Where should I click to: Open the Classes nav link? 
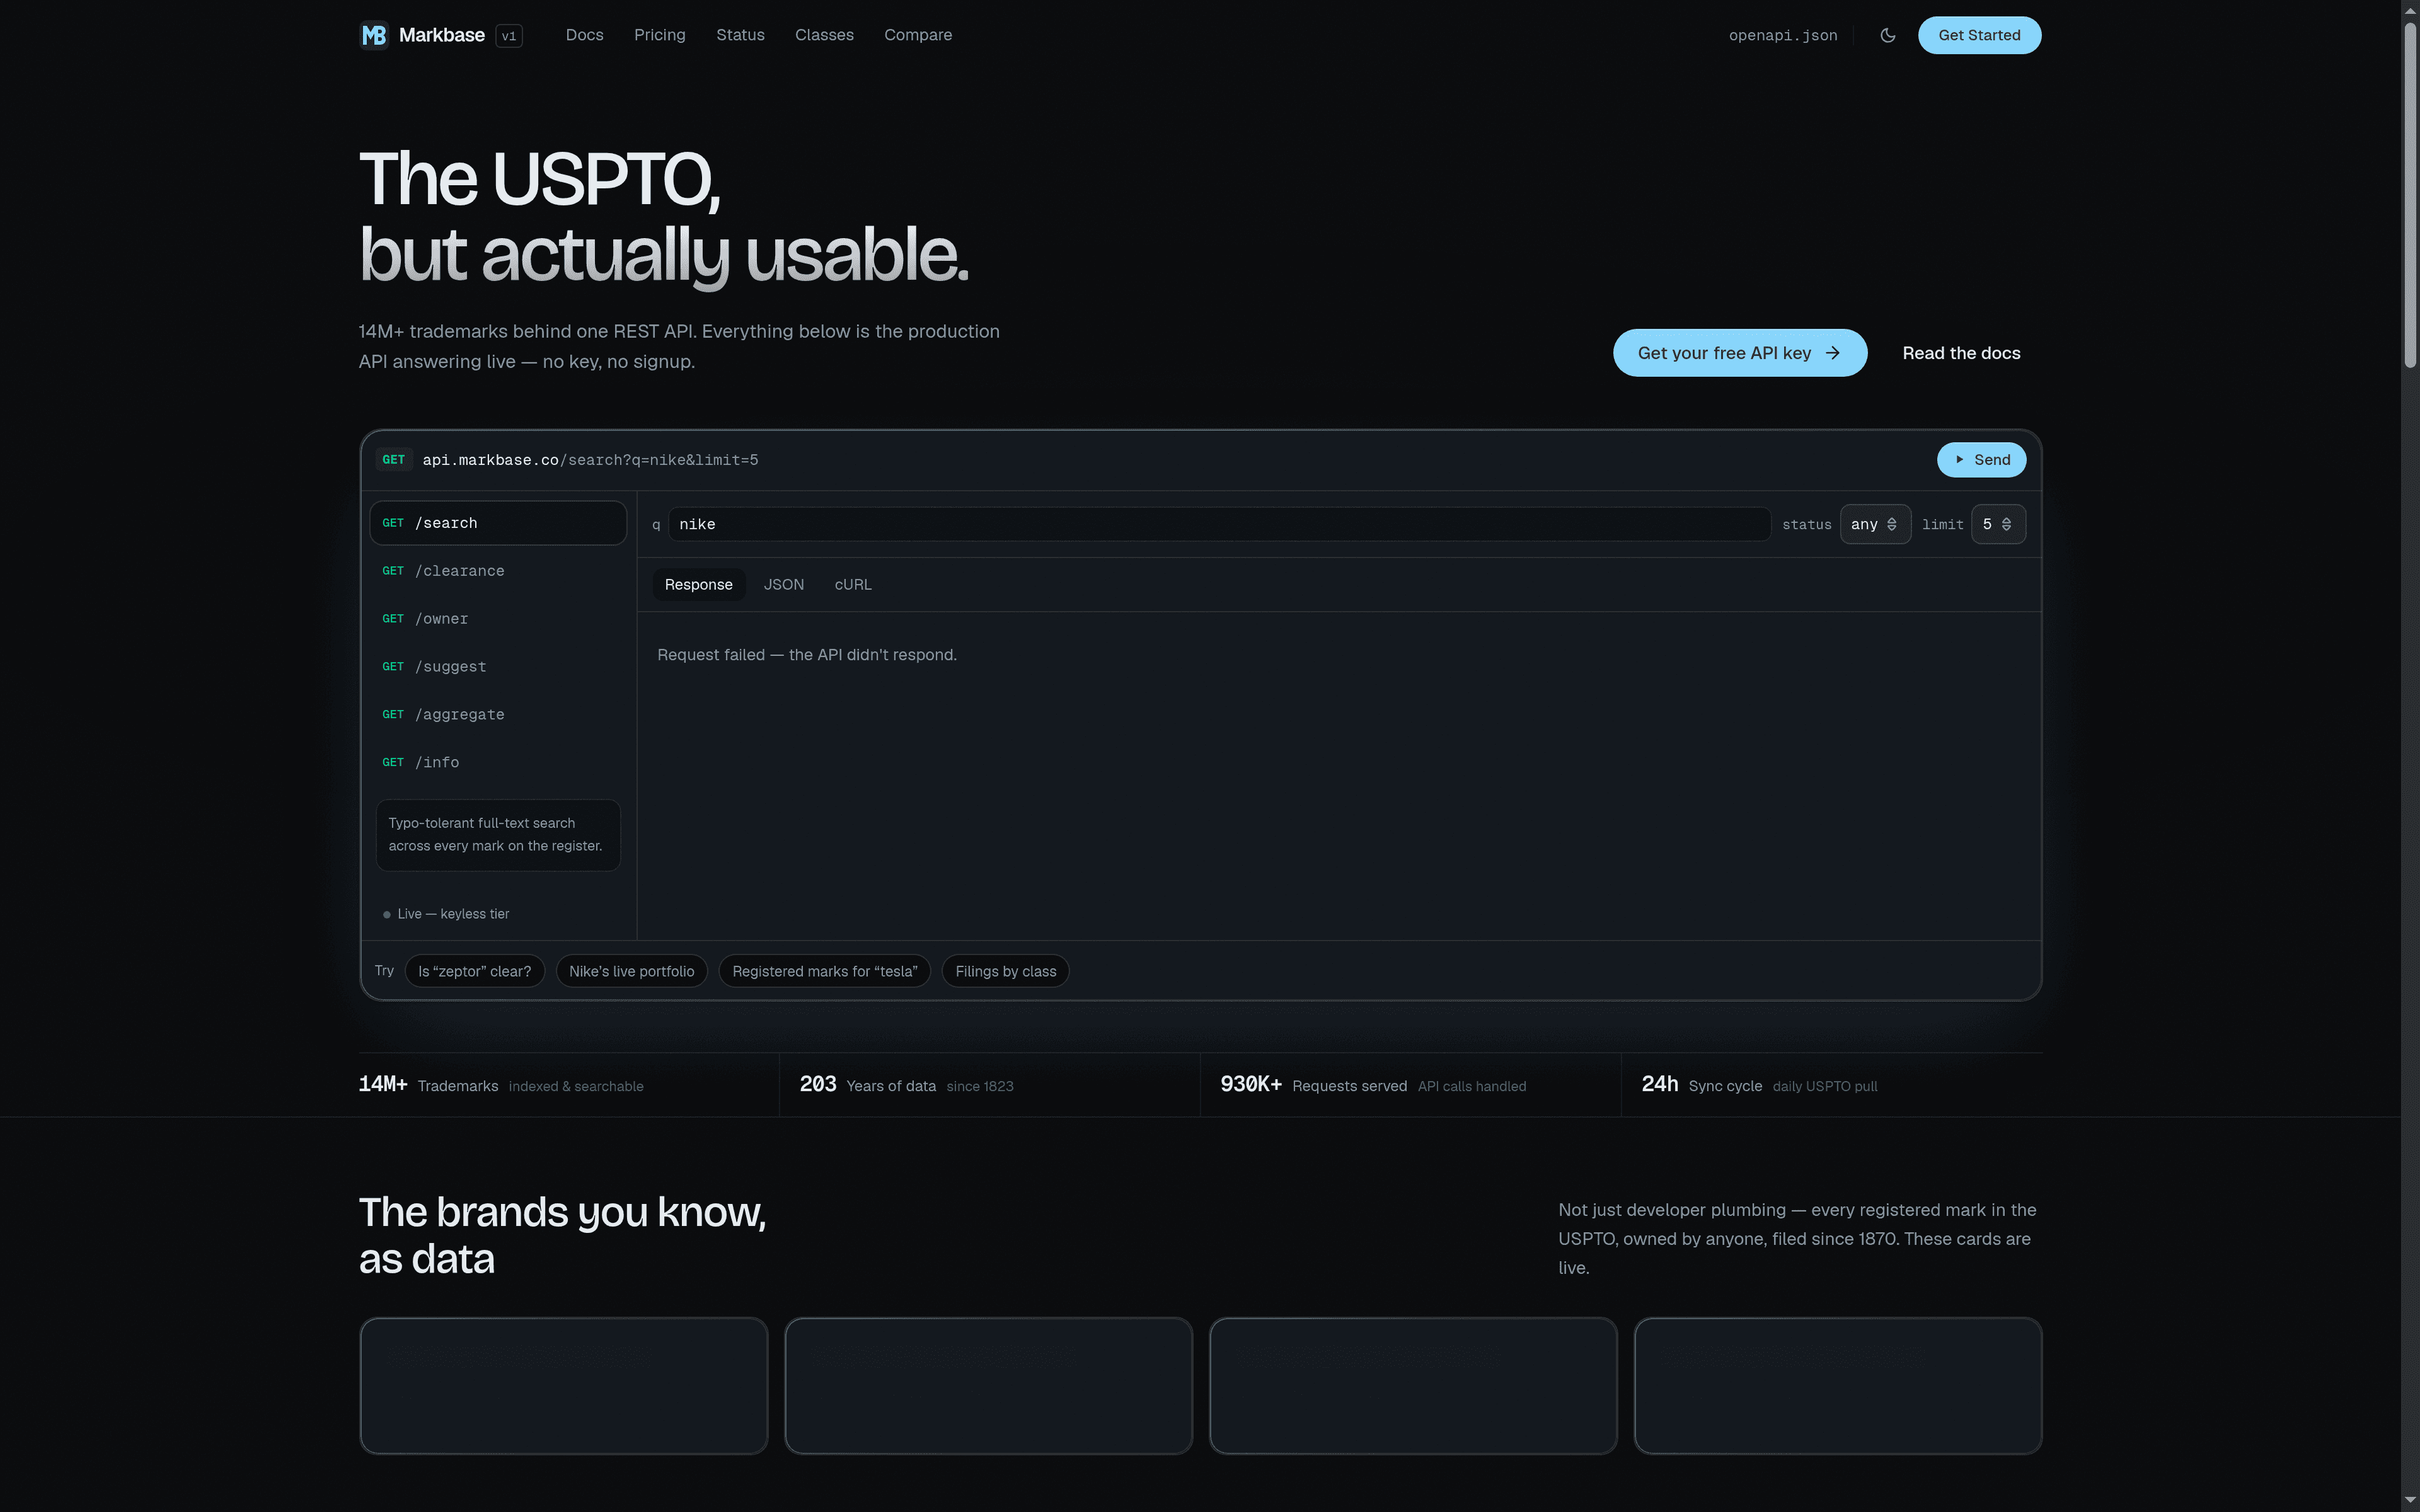[x=824, y=35]
